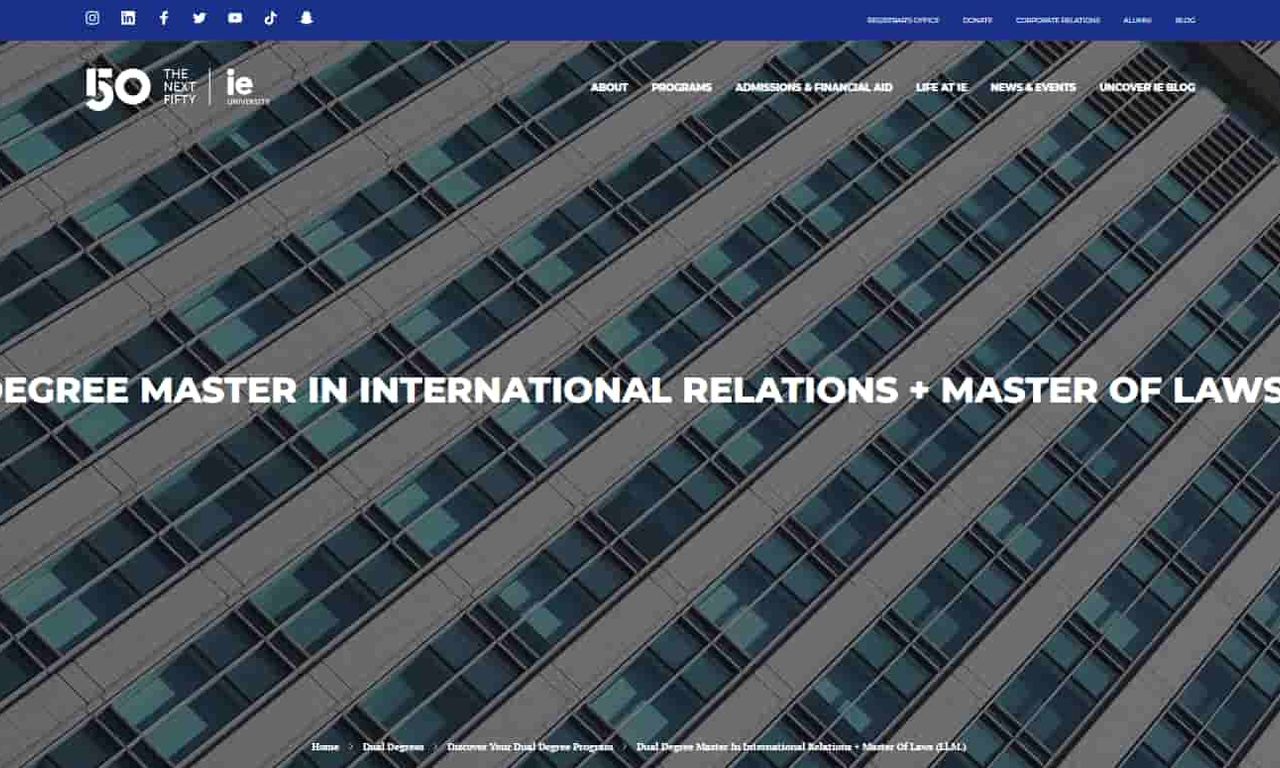Open the Twitter social icon

point(199,18)
